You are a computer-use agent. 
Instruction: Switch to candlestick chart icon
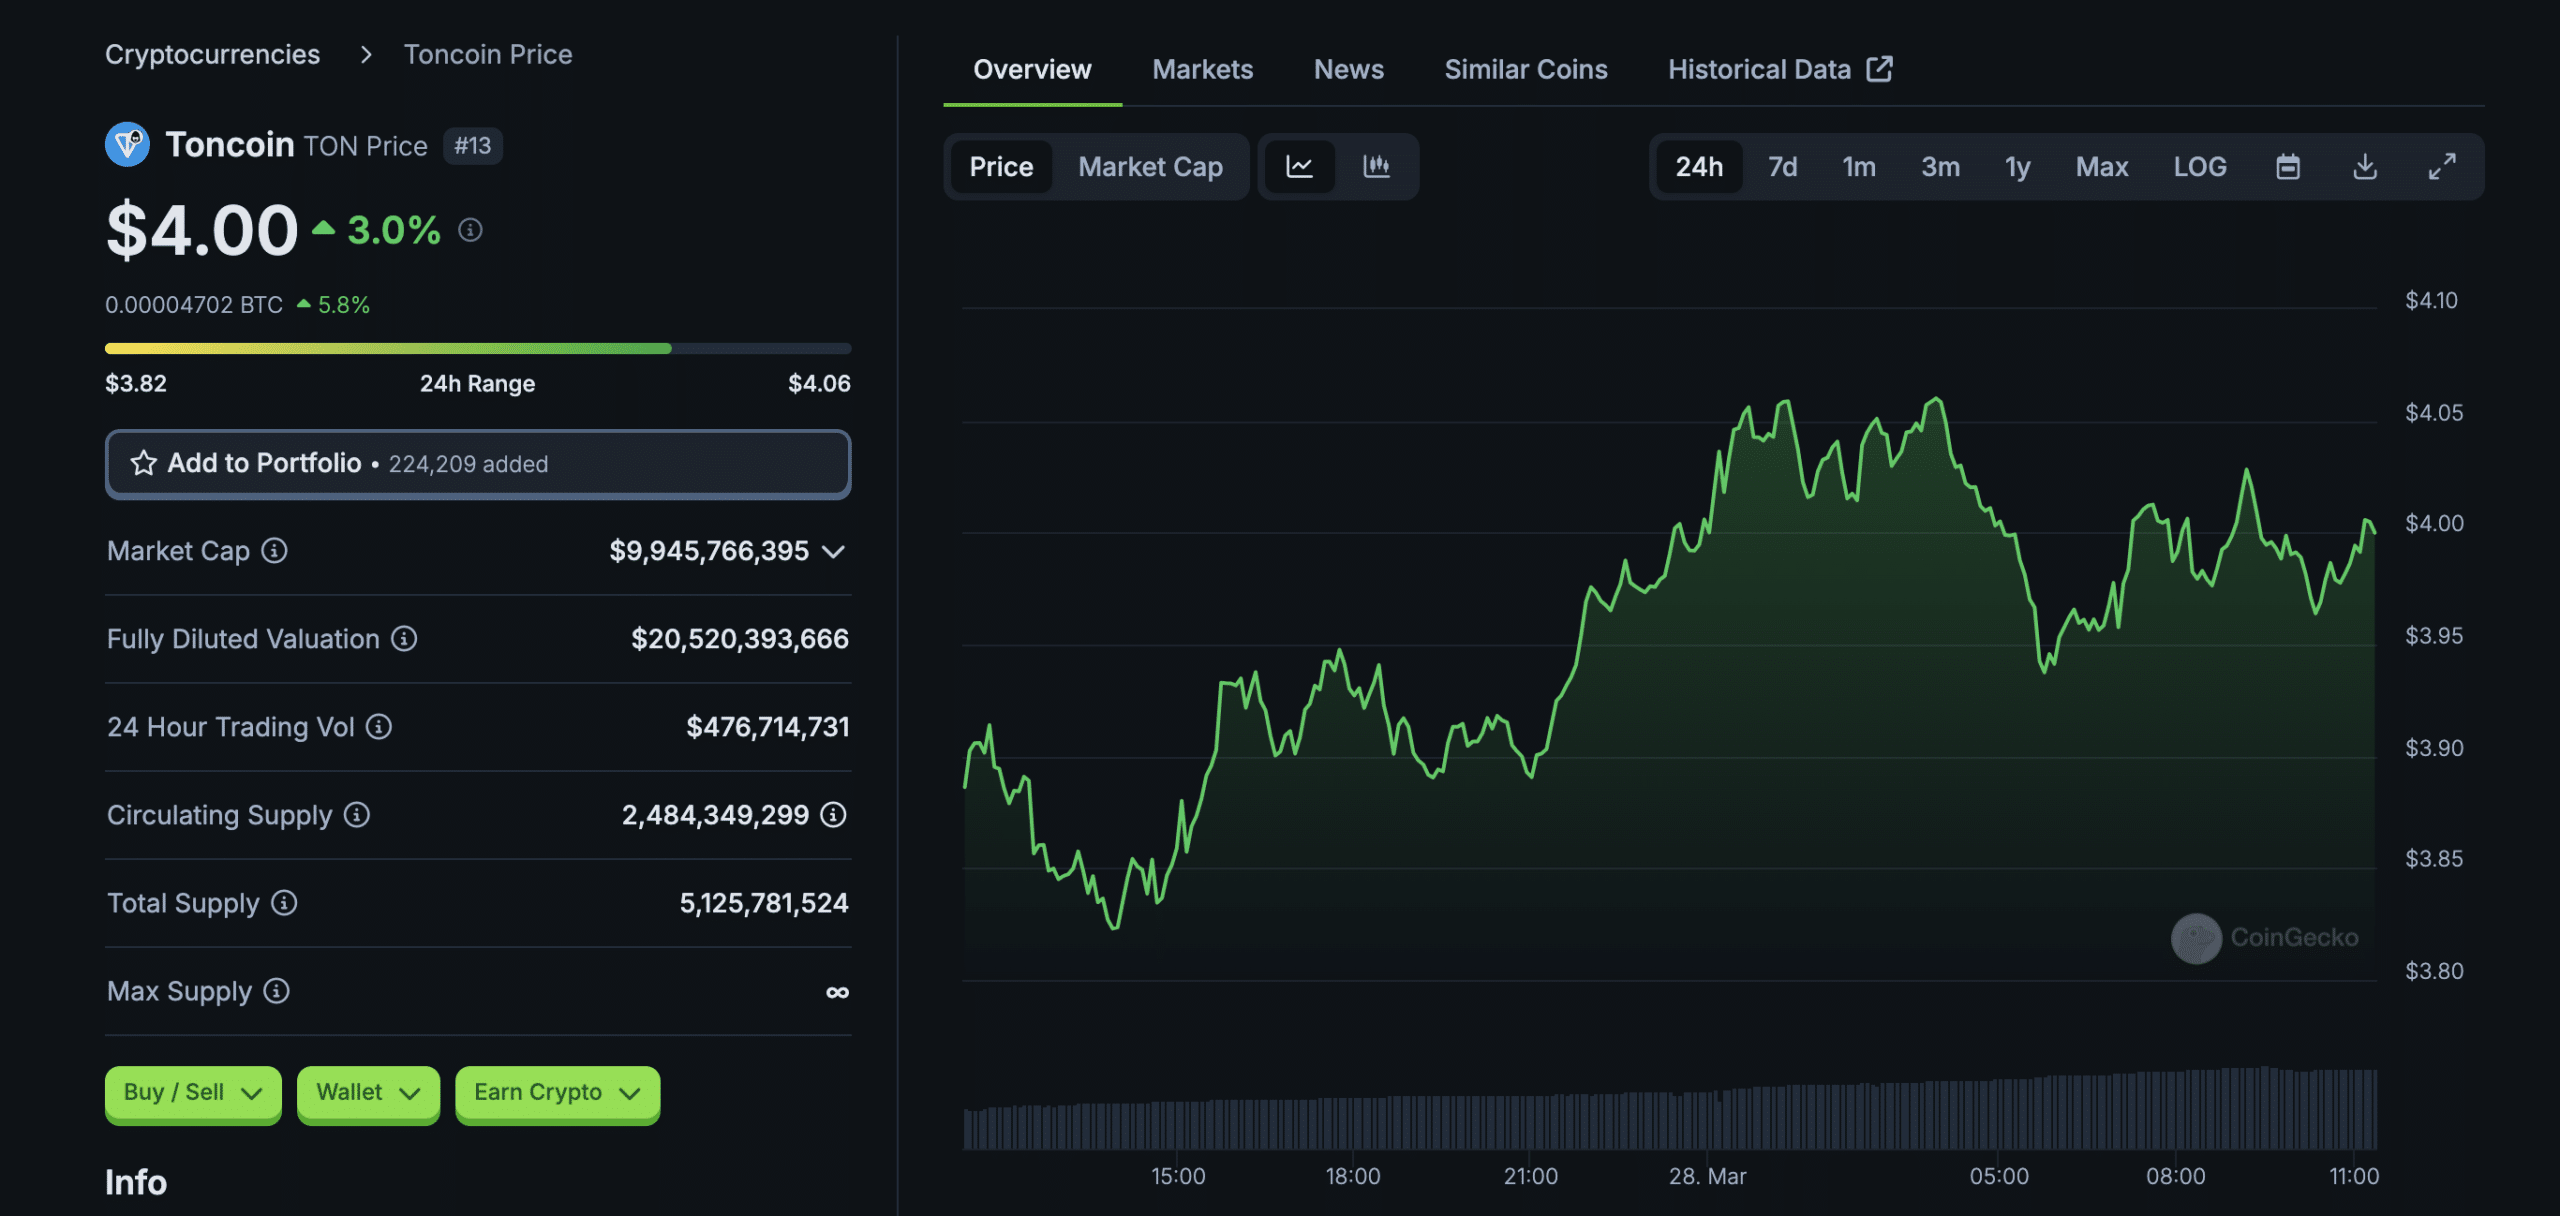[x=1377, y=166]
